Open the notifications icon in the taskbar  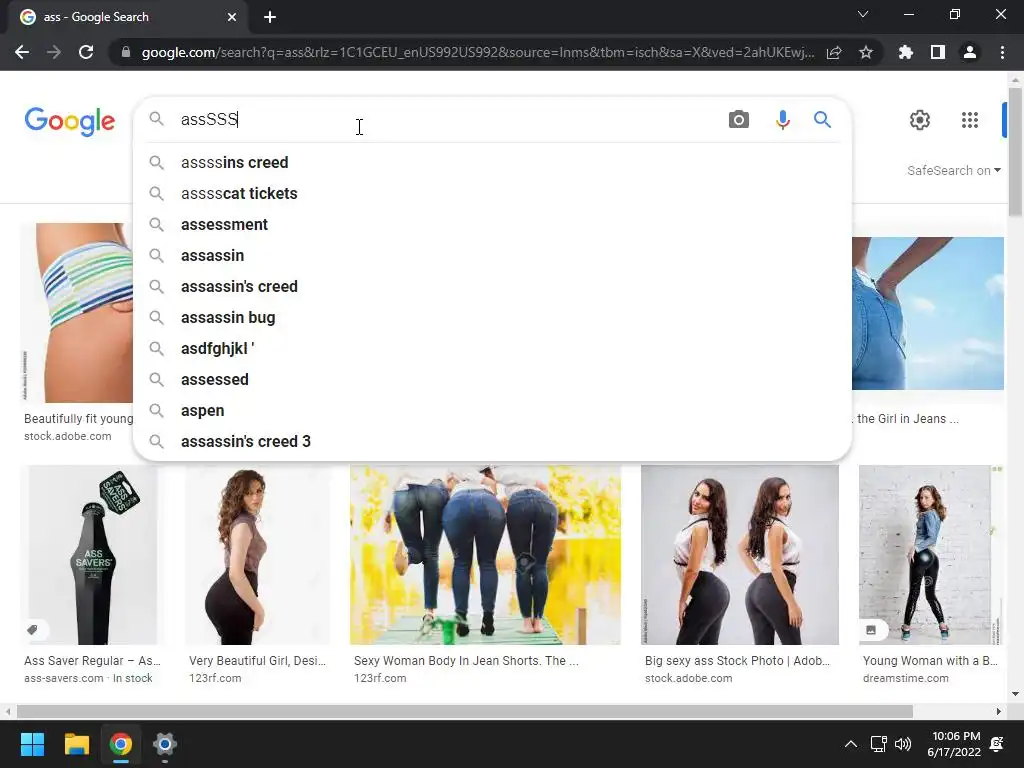[x=997, y=744]
